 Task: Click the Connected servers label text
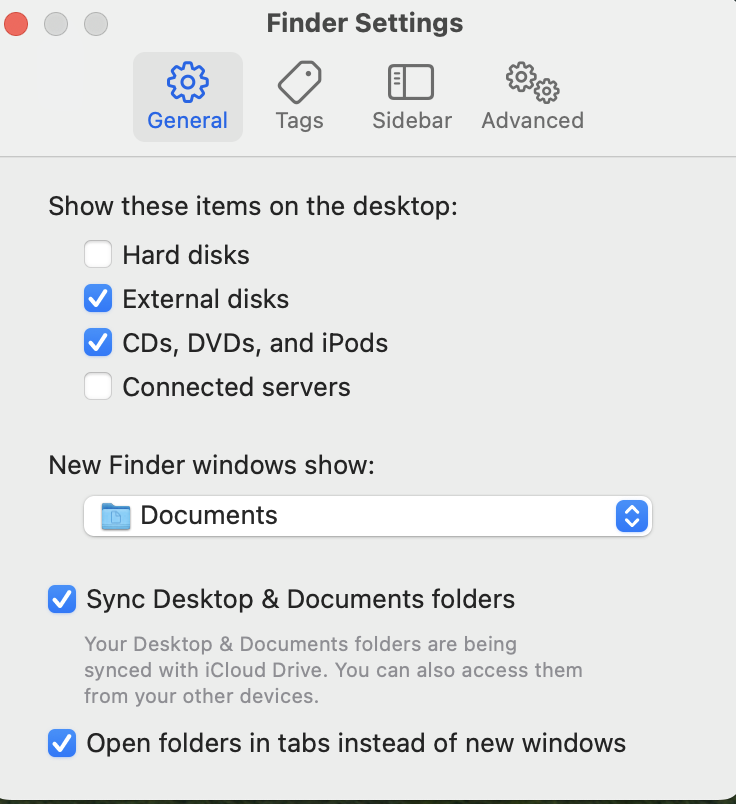(x=236, y=387)
